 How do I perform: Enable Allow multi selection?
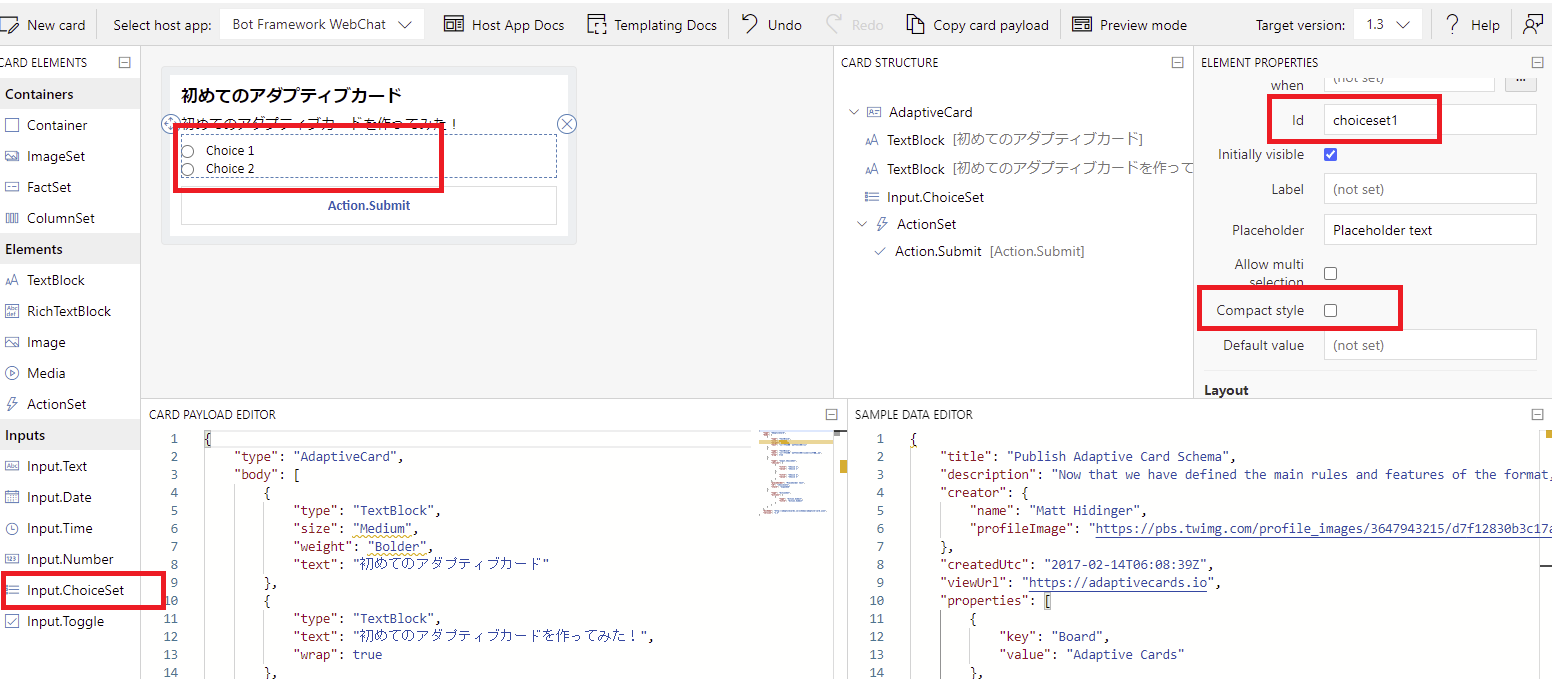pyautogui.click(x=1330, y=272)
